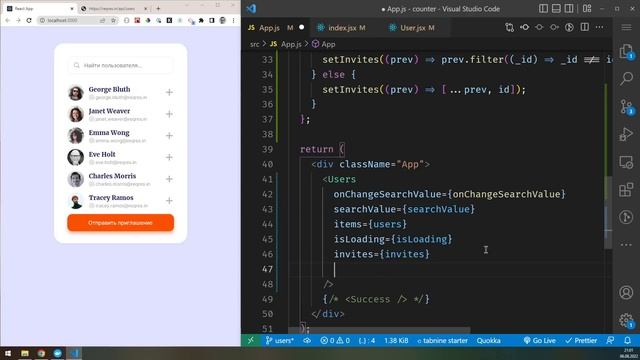This screenshot has height=360, width=640.
Task: Open Changes for App.js file
Action: (509, 27)
